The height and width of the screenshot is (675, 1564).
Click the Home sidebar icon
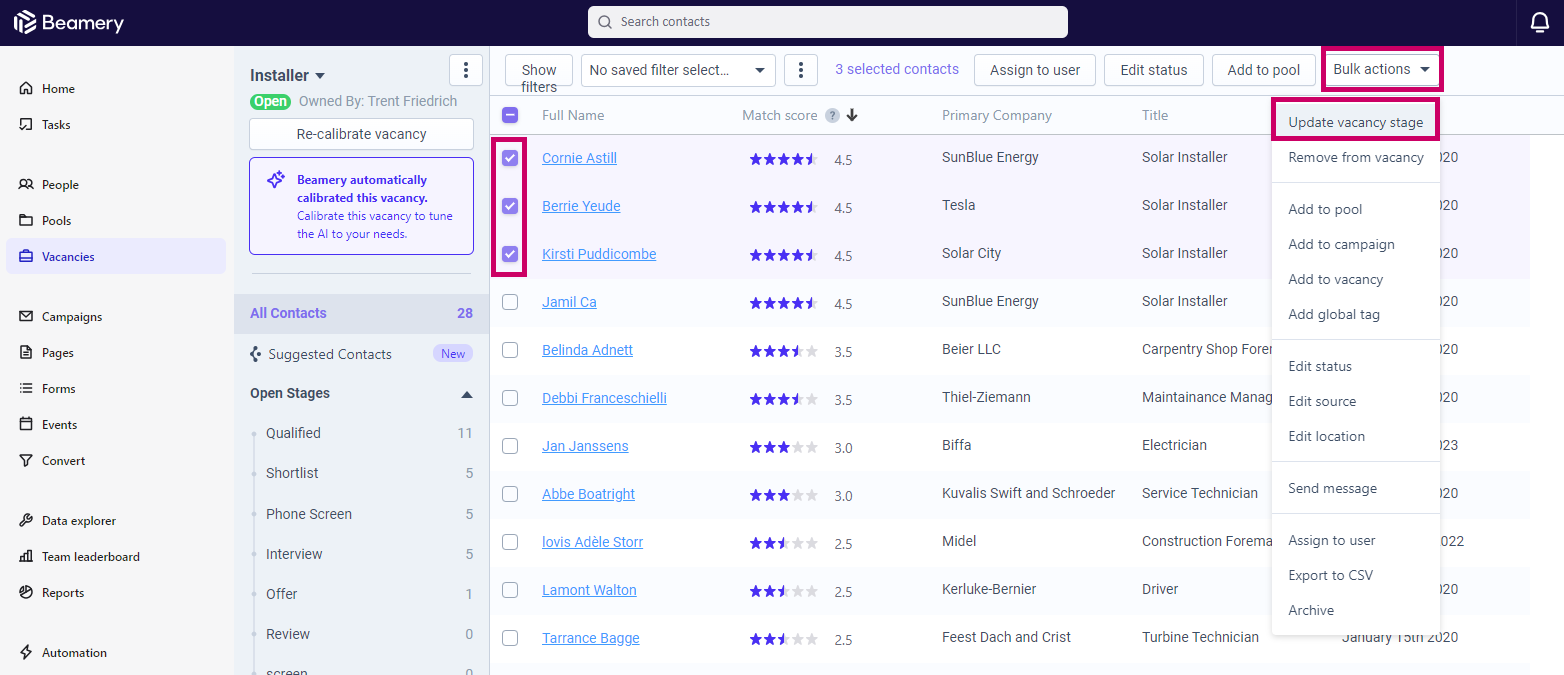pyautogui.click(x=26, y=89)
